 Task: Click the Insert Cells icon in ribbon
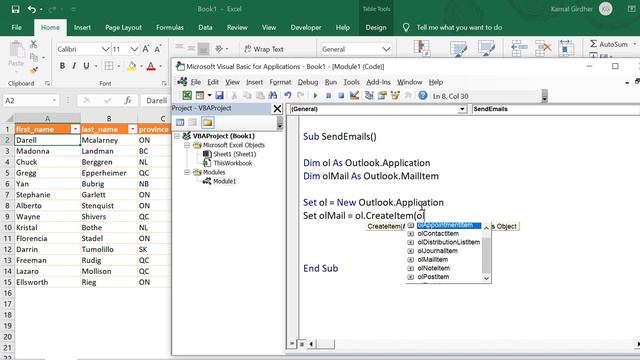[520, 48]
